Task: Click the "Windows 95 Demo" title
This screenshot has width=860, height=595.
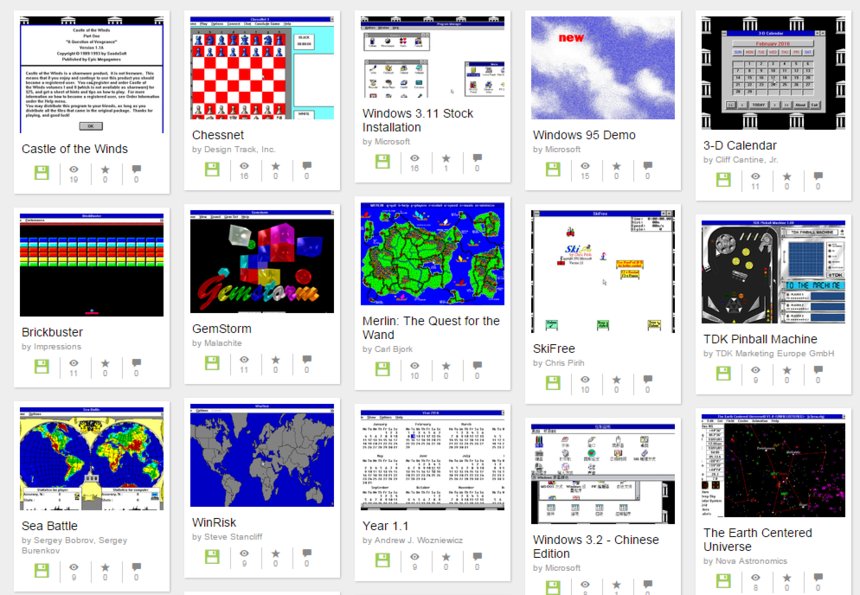Action: (584, 135)
